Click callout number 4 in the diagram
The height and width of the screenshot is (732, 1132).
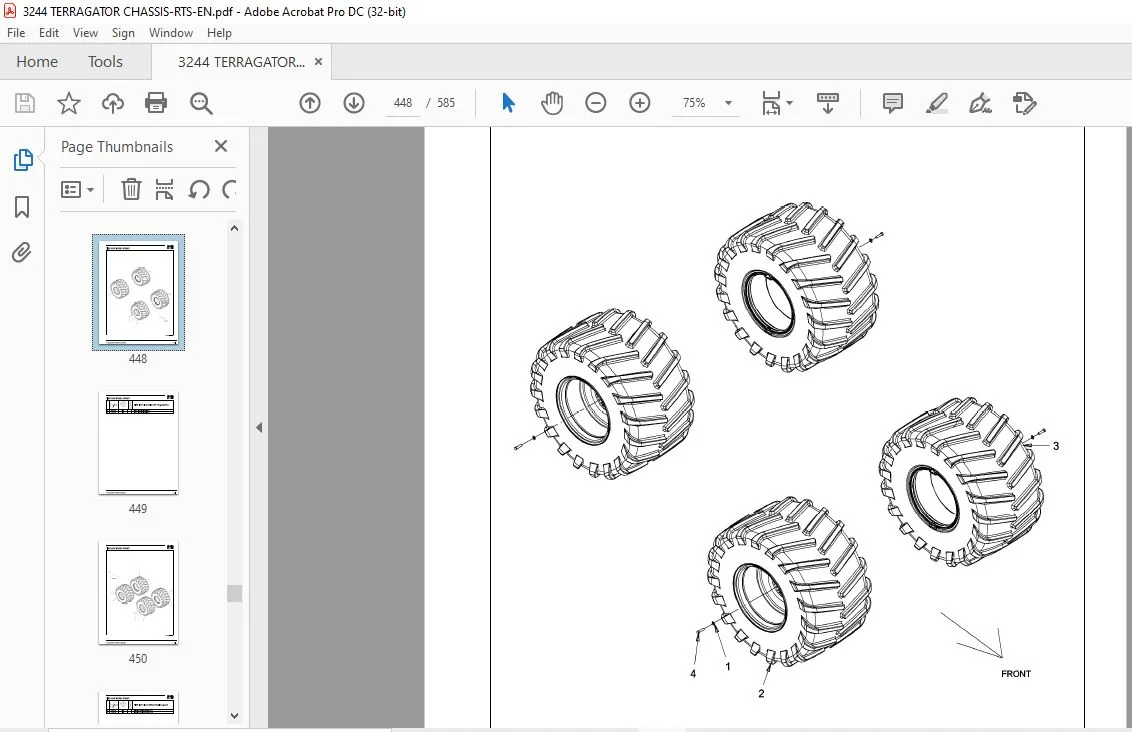pyautogui.click(x=693, y=674)
